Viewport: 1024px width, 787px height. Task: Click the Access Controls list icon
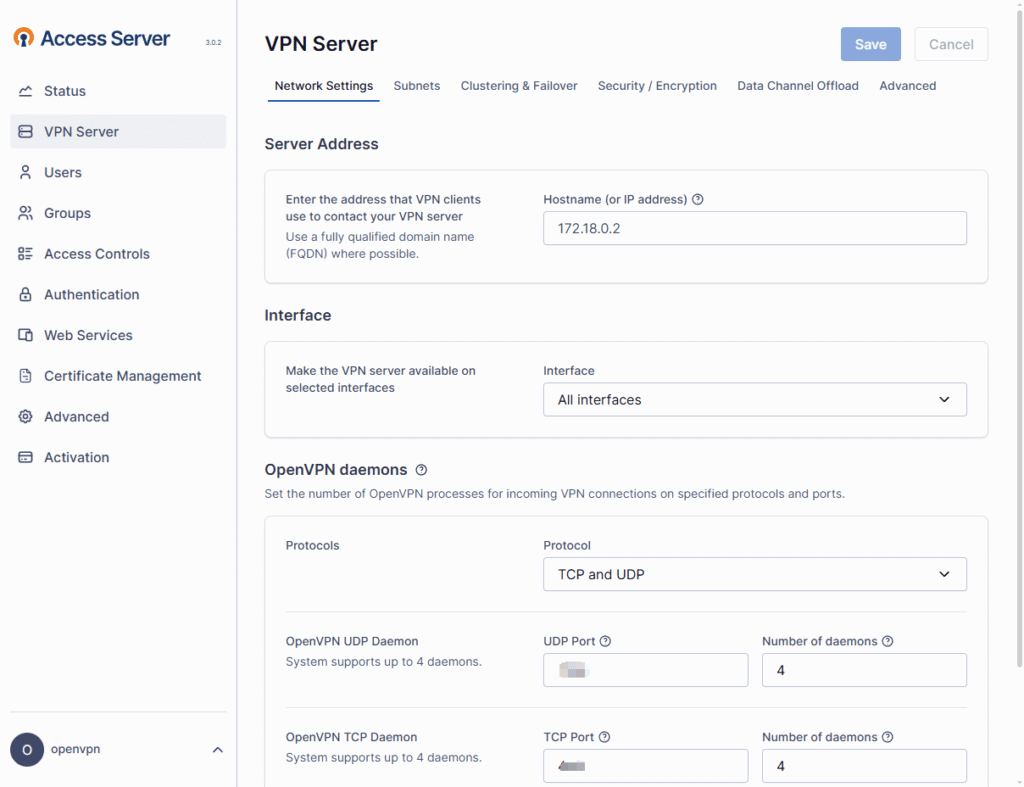tap(26, 254)
